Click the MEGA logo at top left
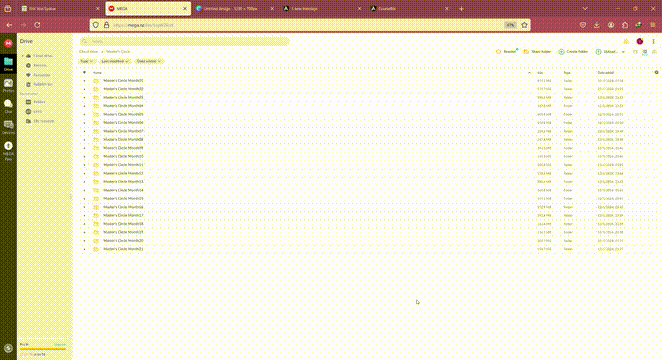This screenshot has height=360, width=662. click(8, 43)
